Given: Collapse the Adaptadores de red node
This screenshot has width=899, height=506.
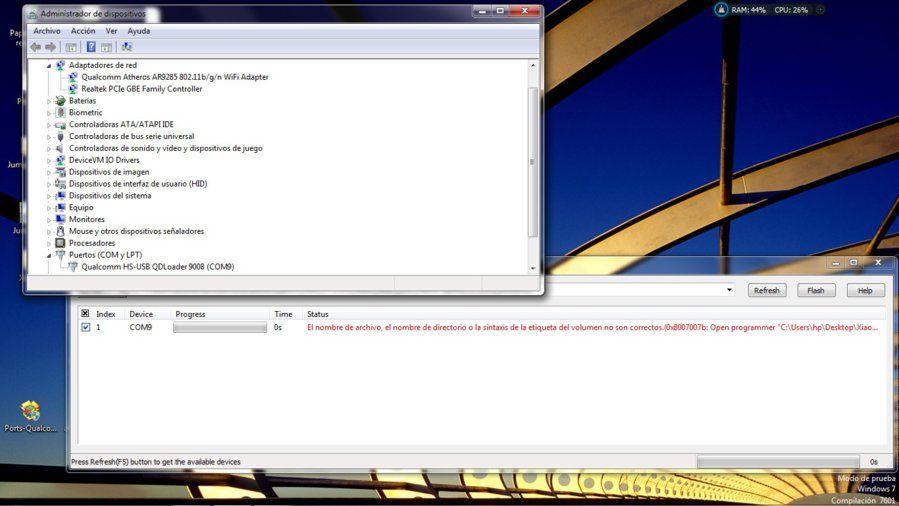Looking at the screenshot, I should (49, 66).
